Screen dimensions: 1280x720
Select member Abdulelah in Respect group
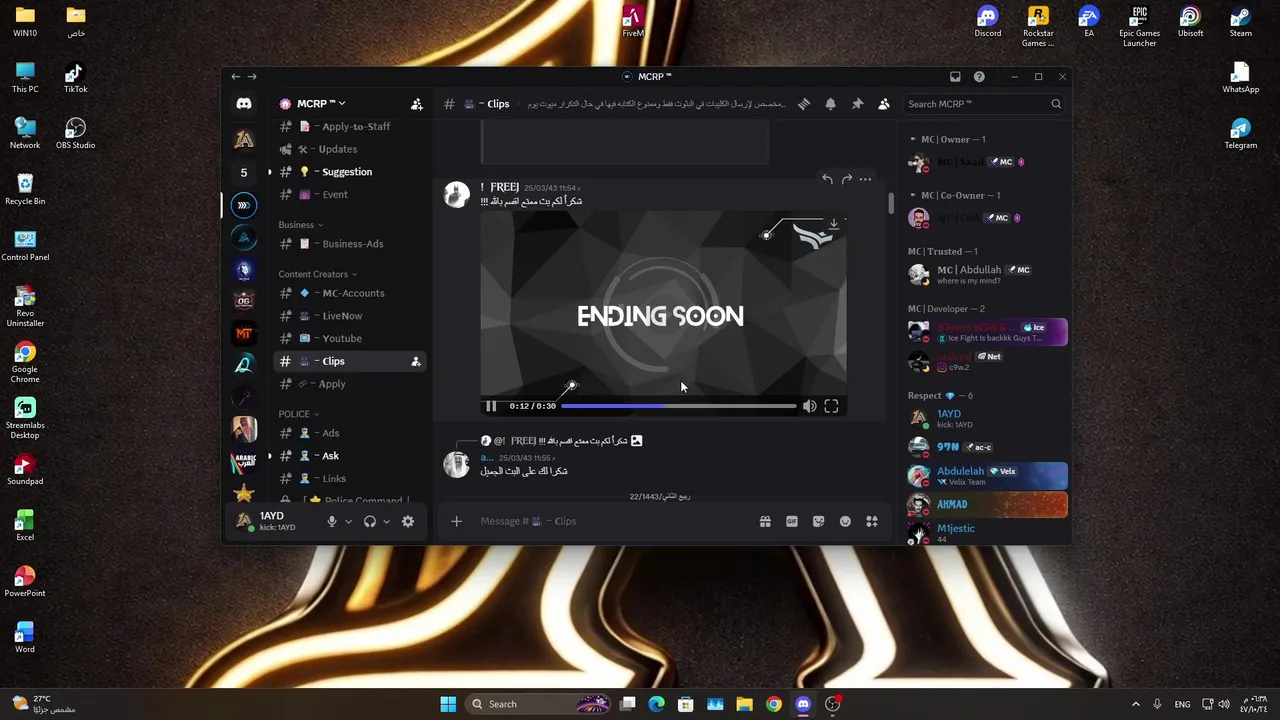[x=987, y=476]
